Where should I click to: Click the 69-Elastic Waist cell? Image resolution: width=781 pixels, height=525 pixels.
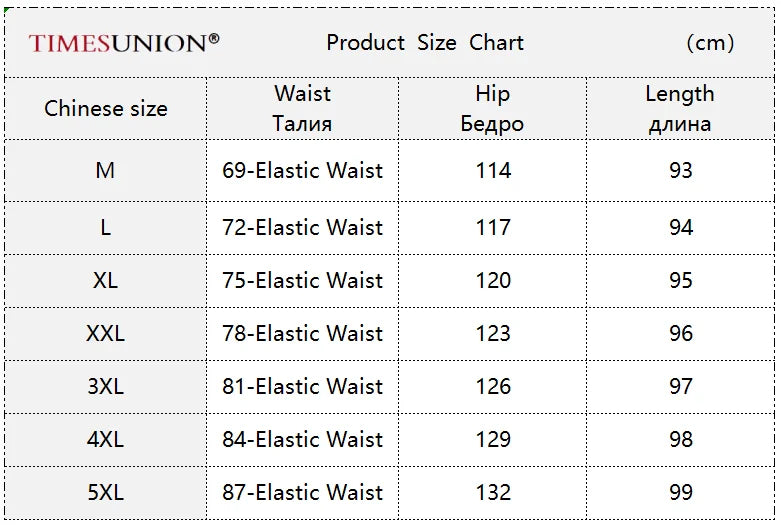coord(302,171)
